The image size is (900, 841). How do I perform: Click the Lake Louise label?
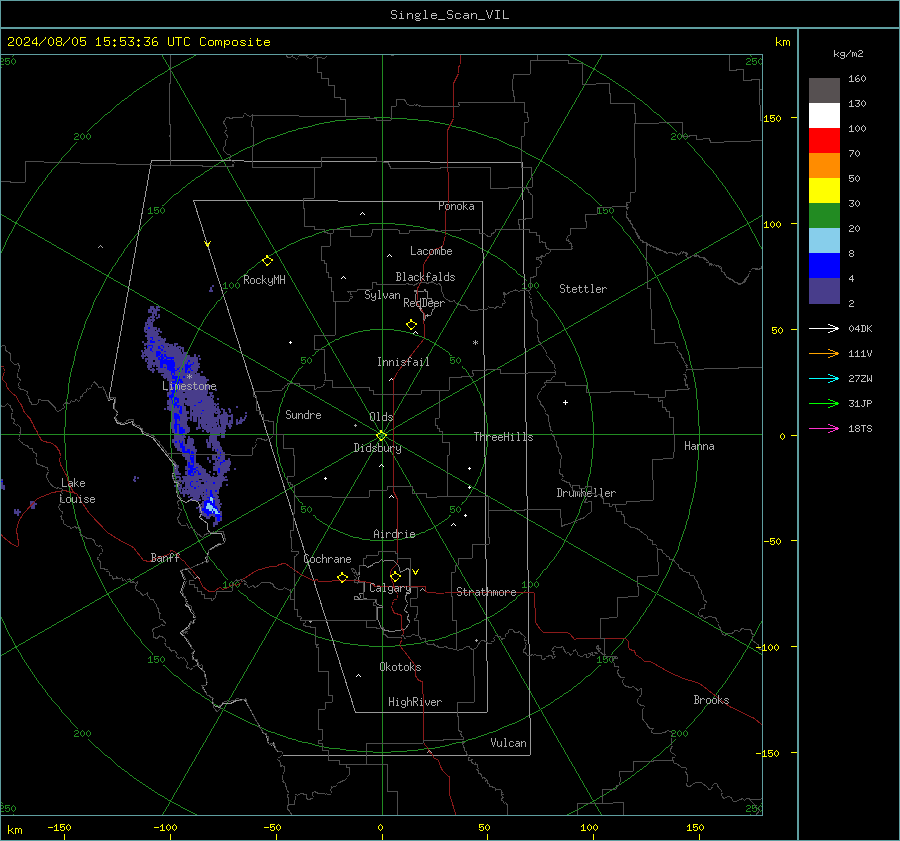(x=77, y=491)
